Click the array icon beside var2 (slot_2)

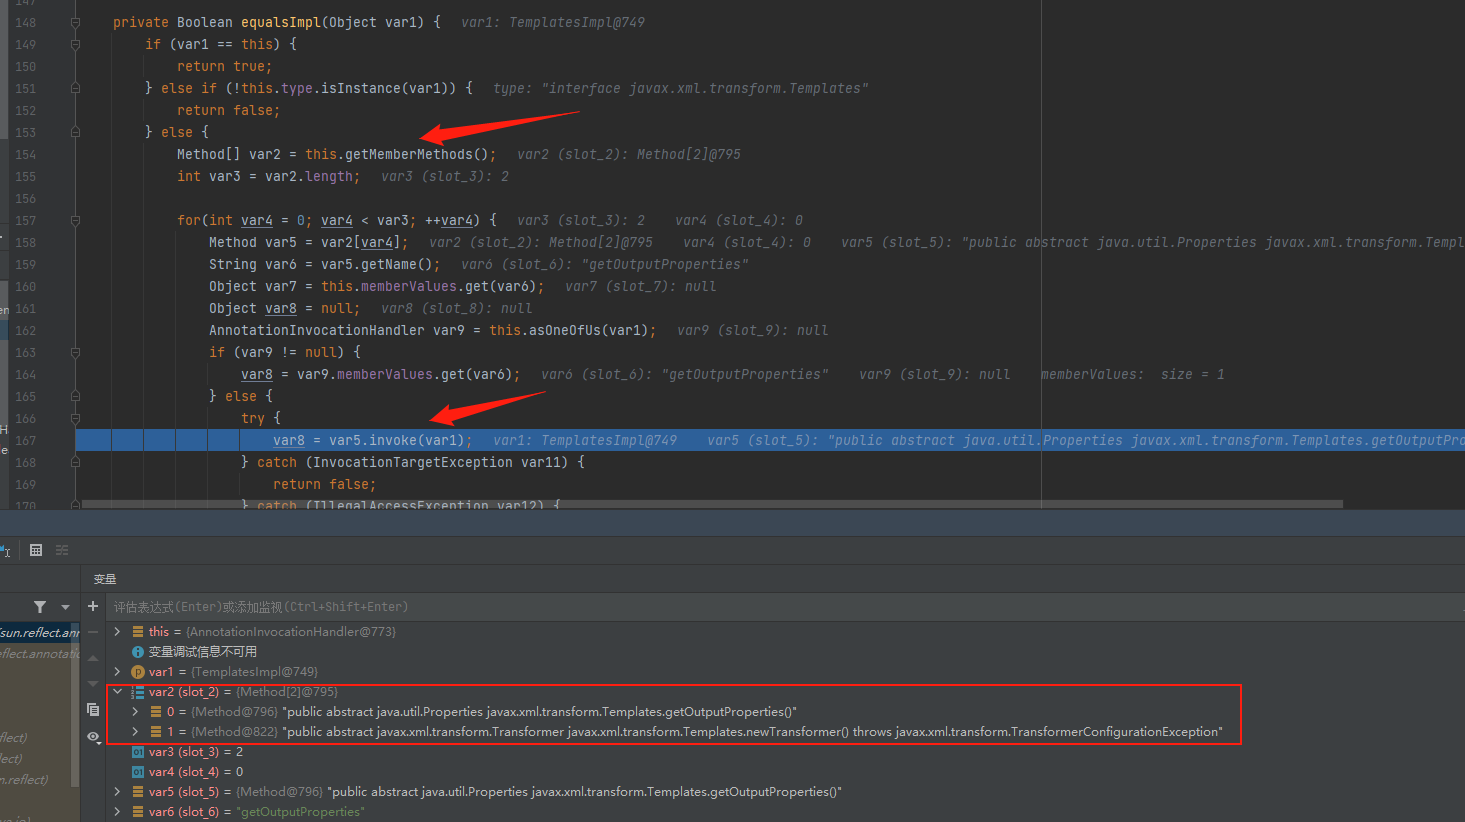tap(138, 692)
